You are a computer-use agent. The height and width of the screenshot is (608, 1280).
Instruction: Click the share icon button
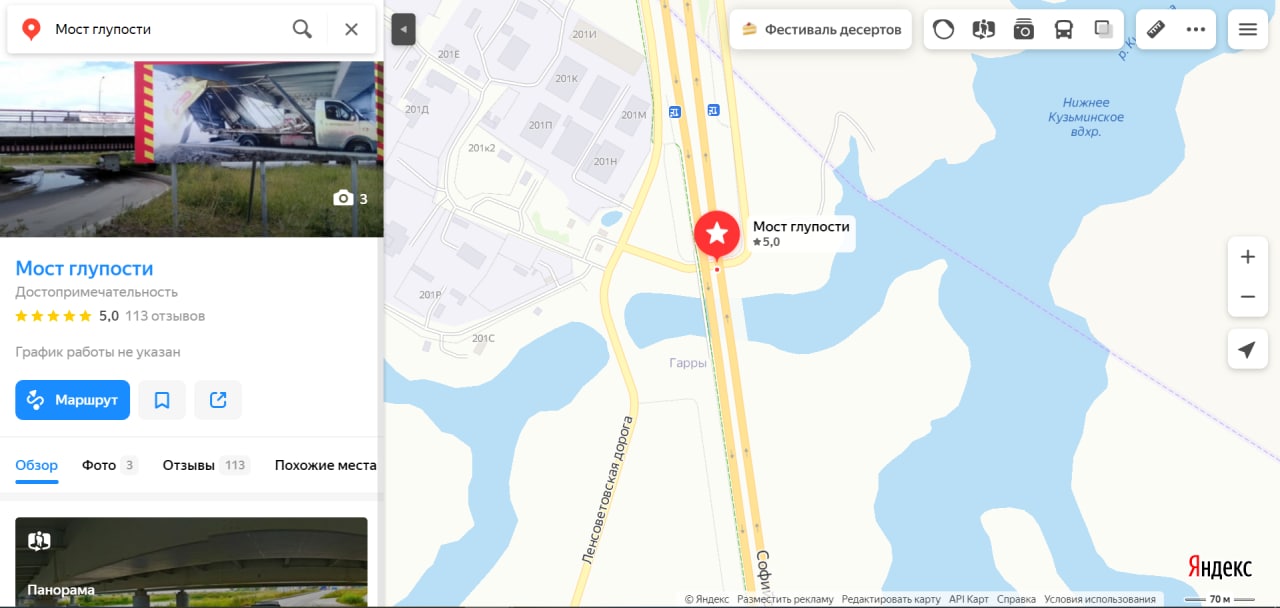(x=218, y=400)
